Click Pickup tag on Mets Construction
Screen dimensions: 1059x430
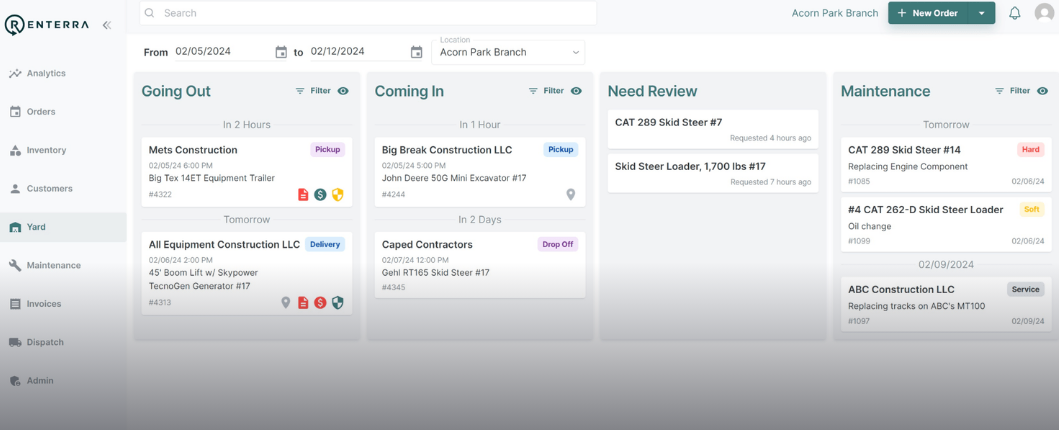pyautogui.click(x=328, y=150)
